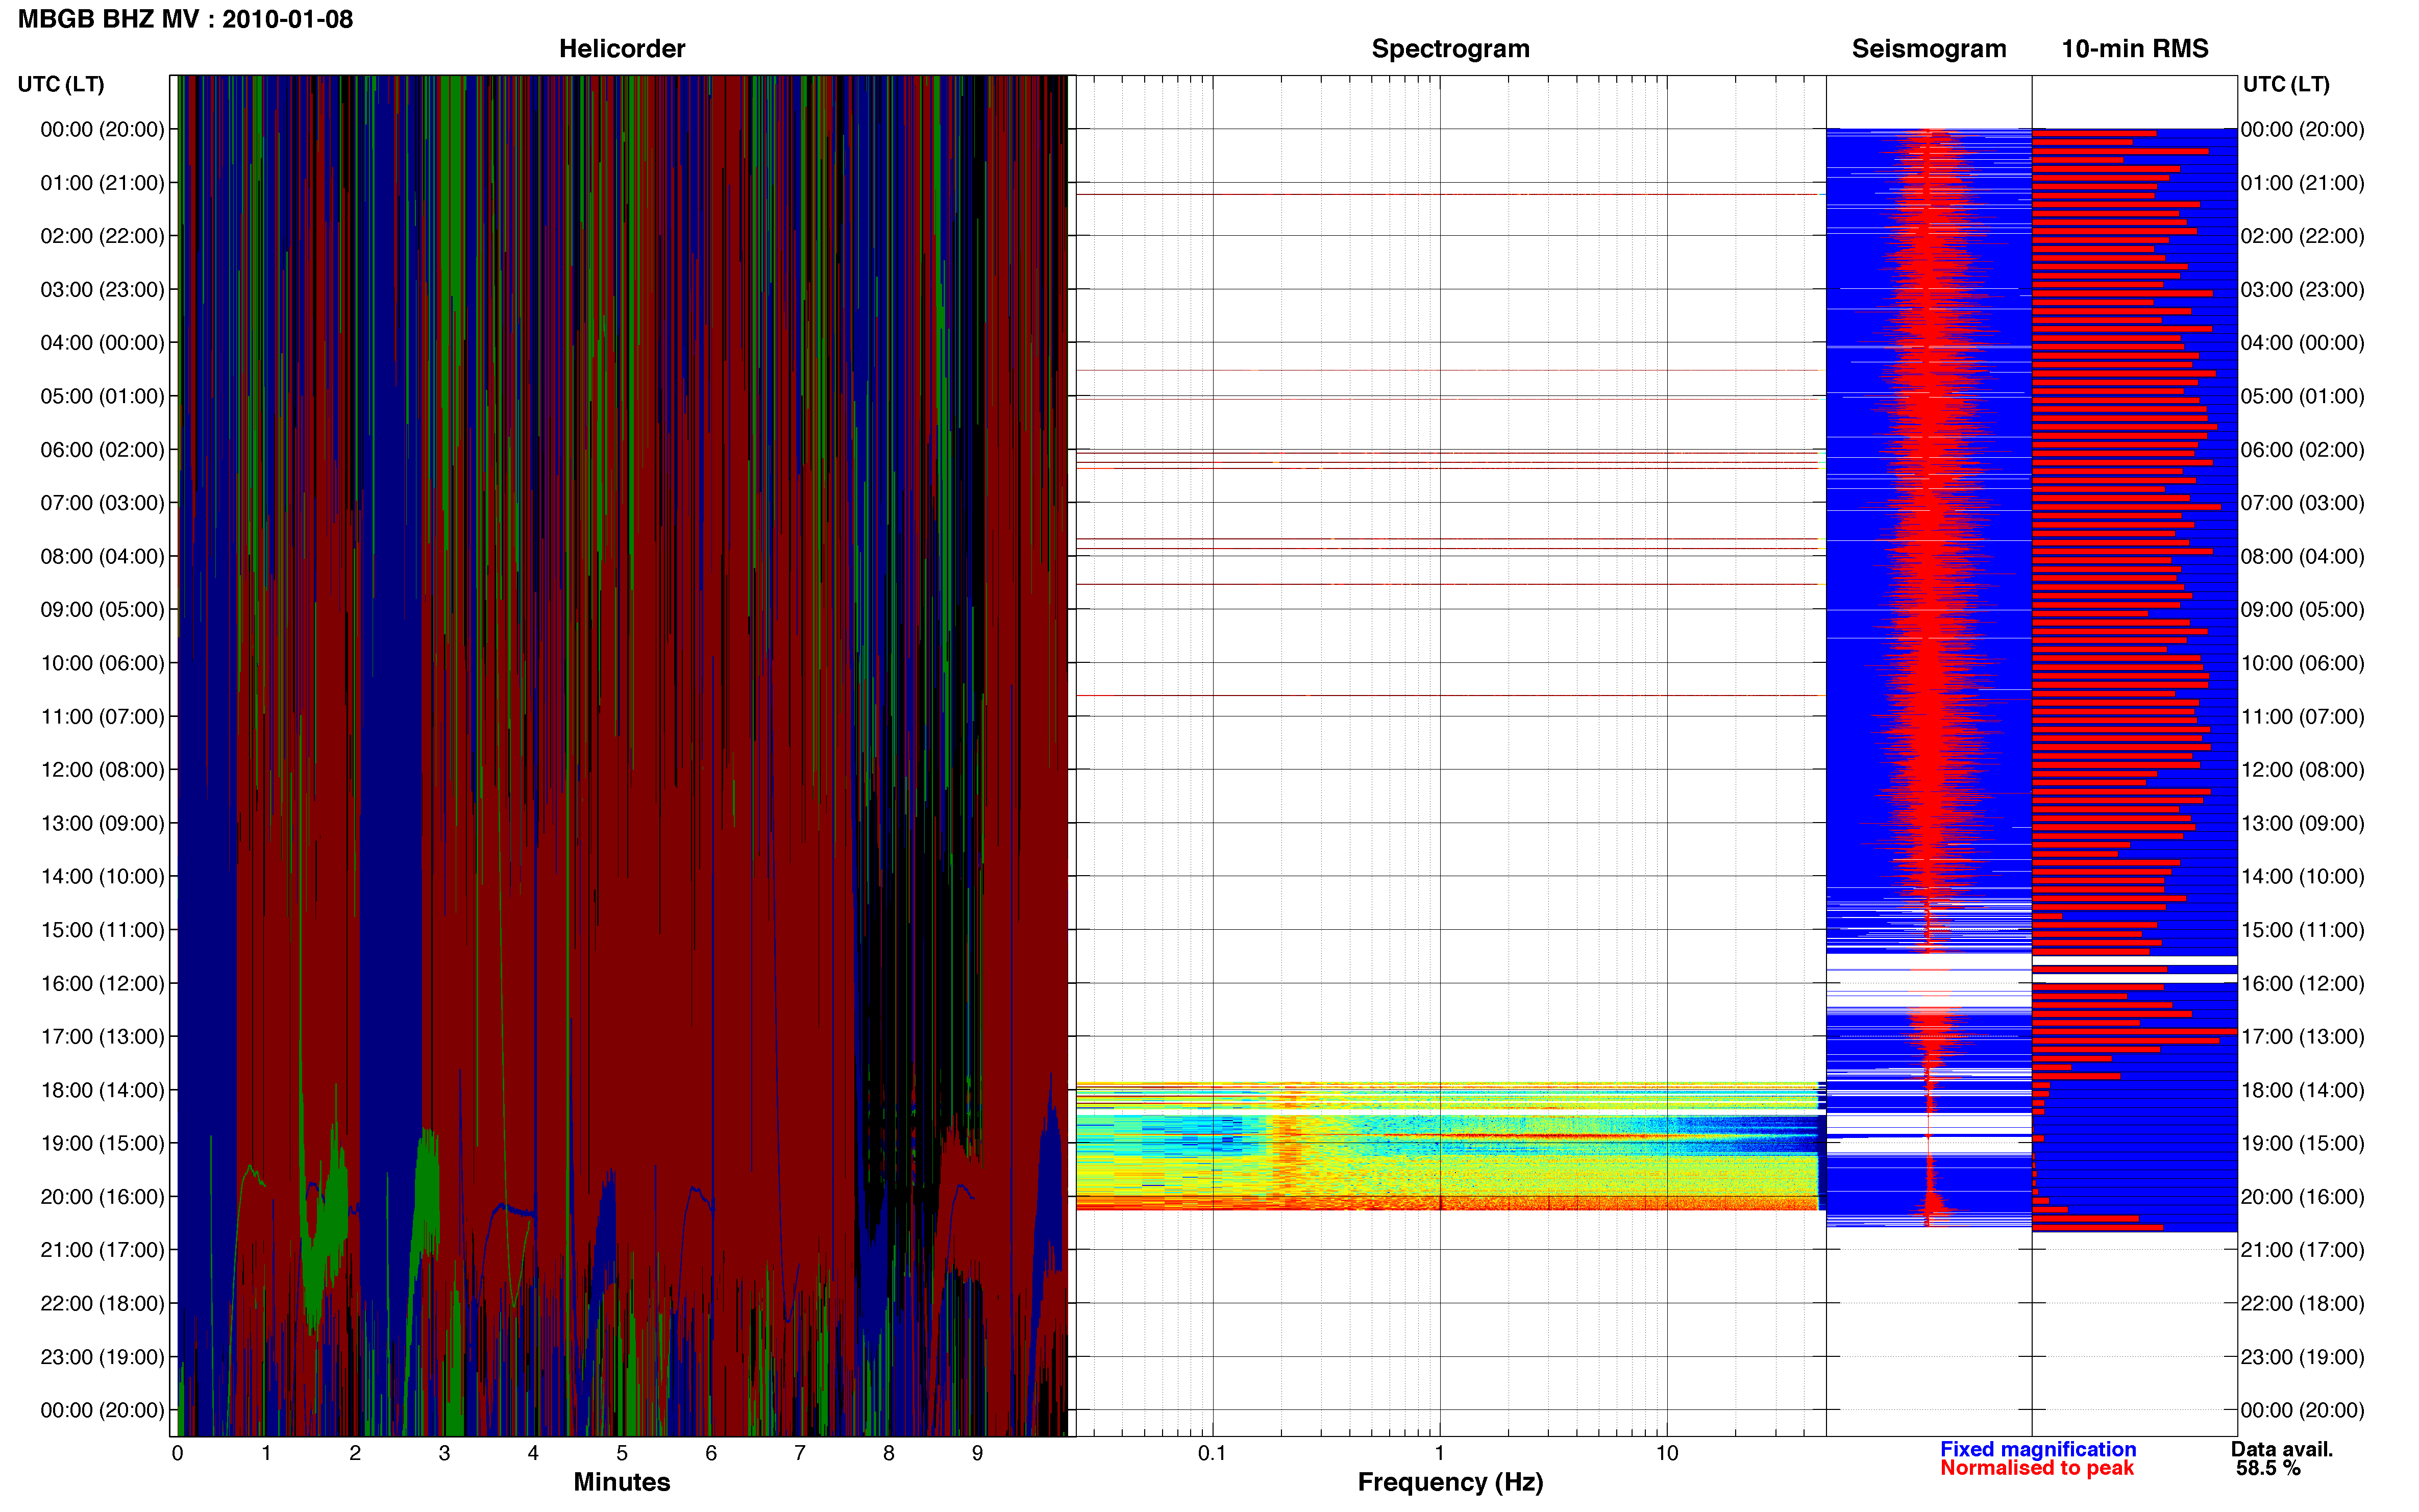
Task: Click left time label '14:00 (10:00)'
Action: coord(102,877)
